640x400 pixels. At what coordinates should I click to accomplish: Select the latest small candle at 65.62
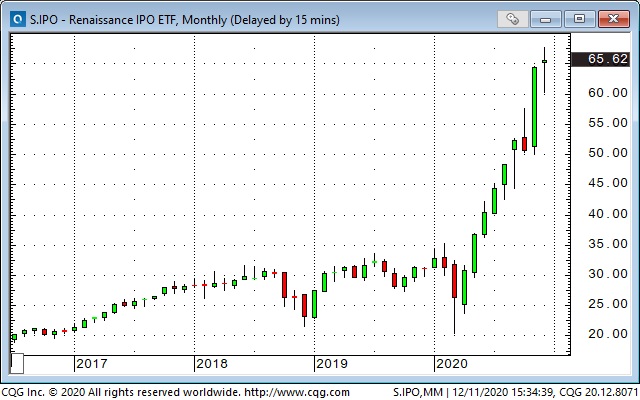[x=544, y=62]
